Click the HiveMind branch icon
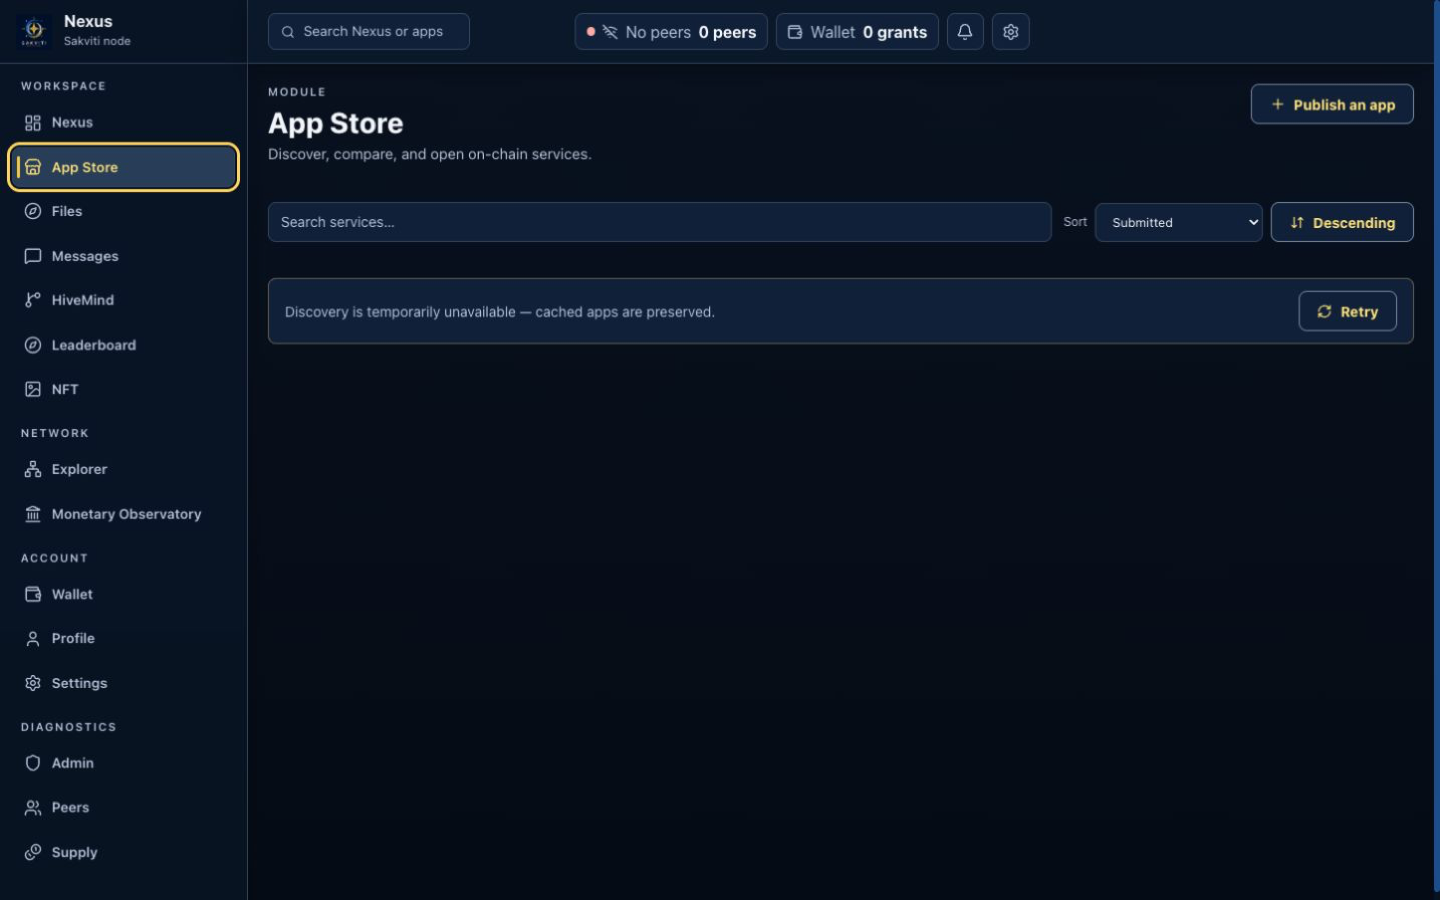 pos(33,300)
